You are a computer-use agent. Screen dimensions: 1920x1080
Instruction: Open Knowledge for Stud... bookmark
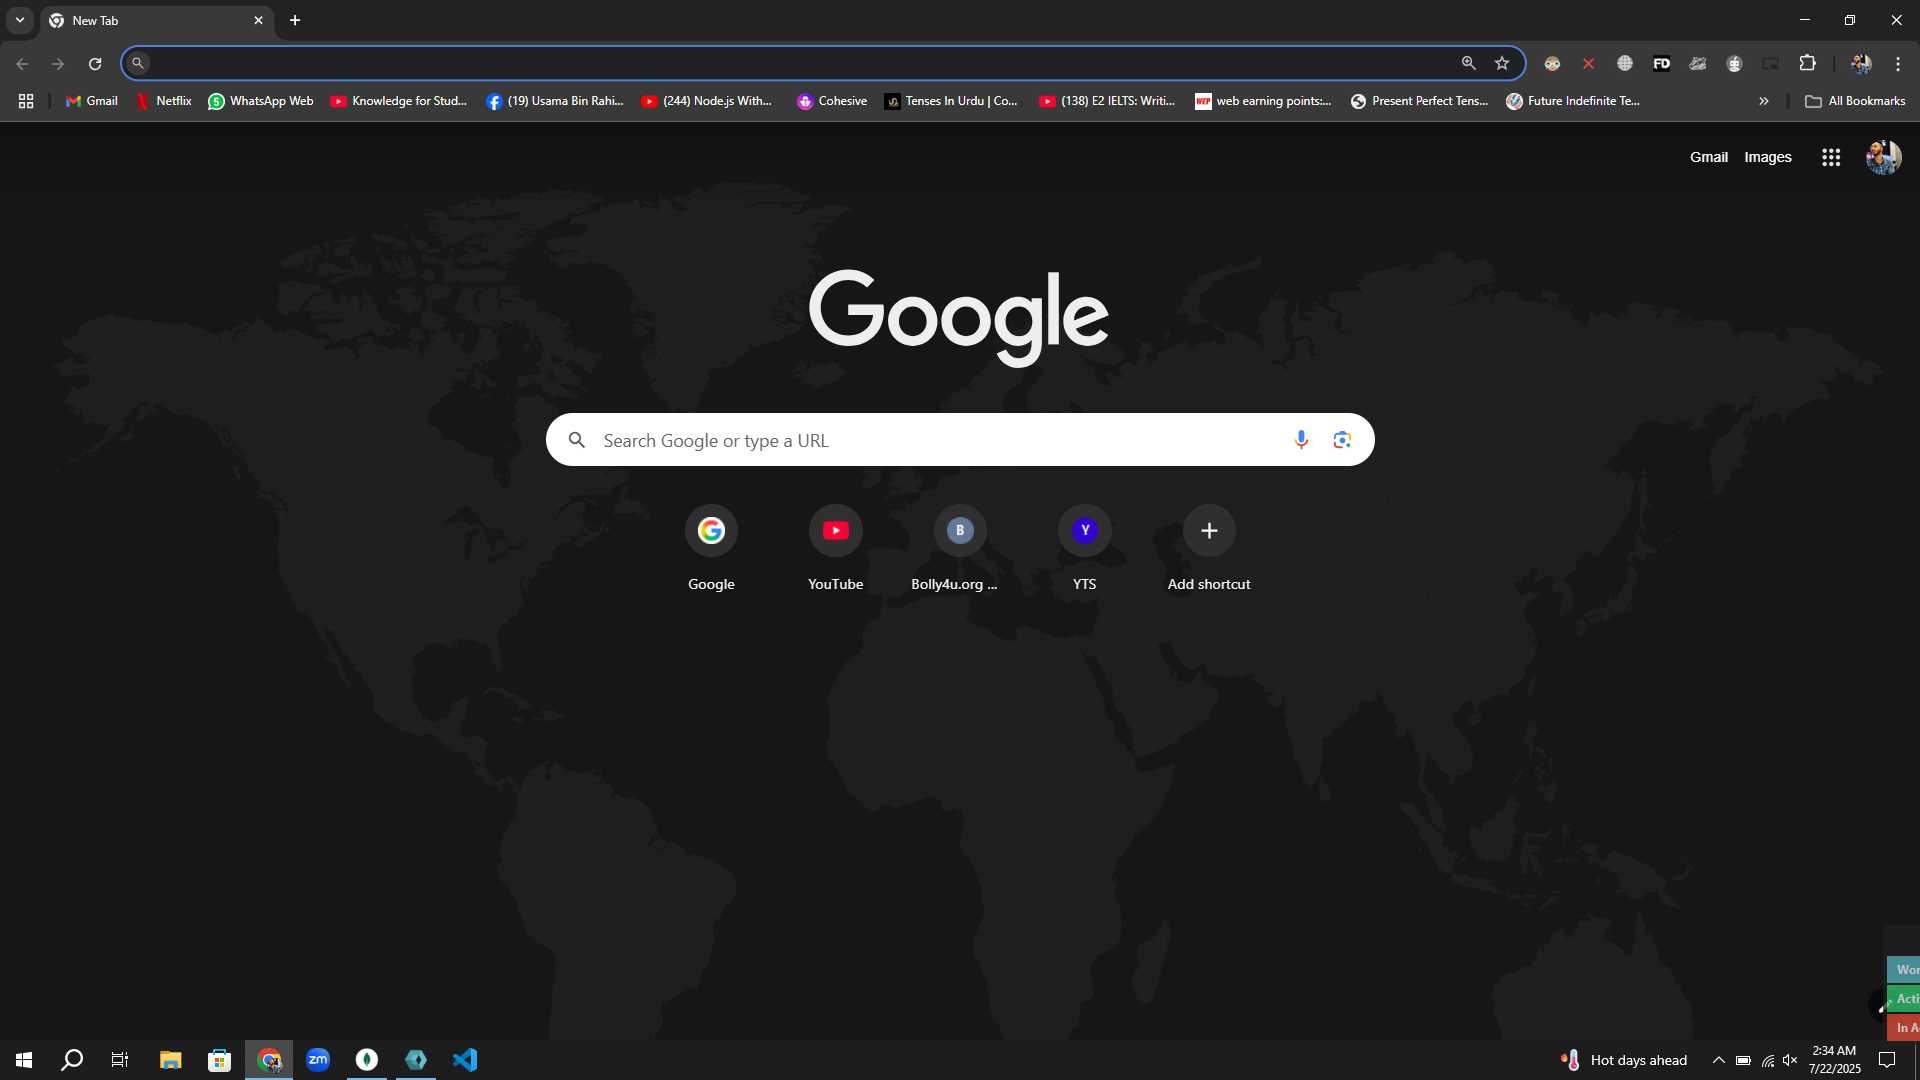click(x=399, y=101)
